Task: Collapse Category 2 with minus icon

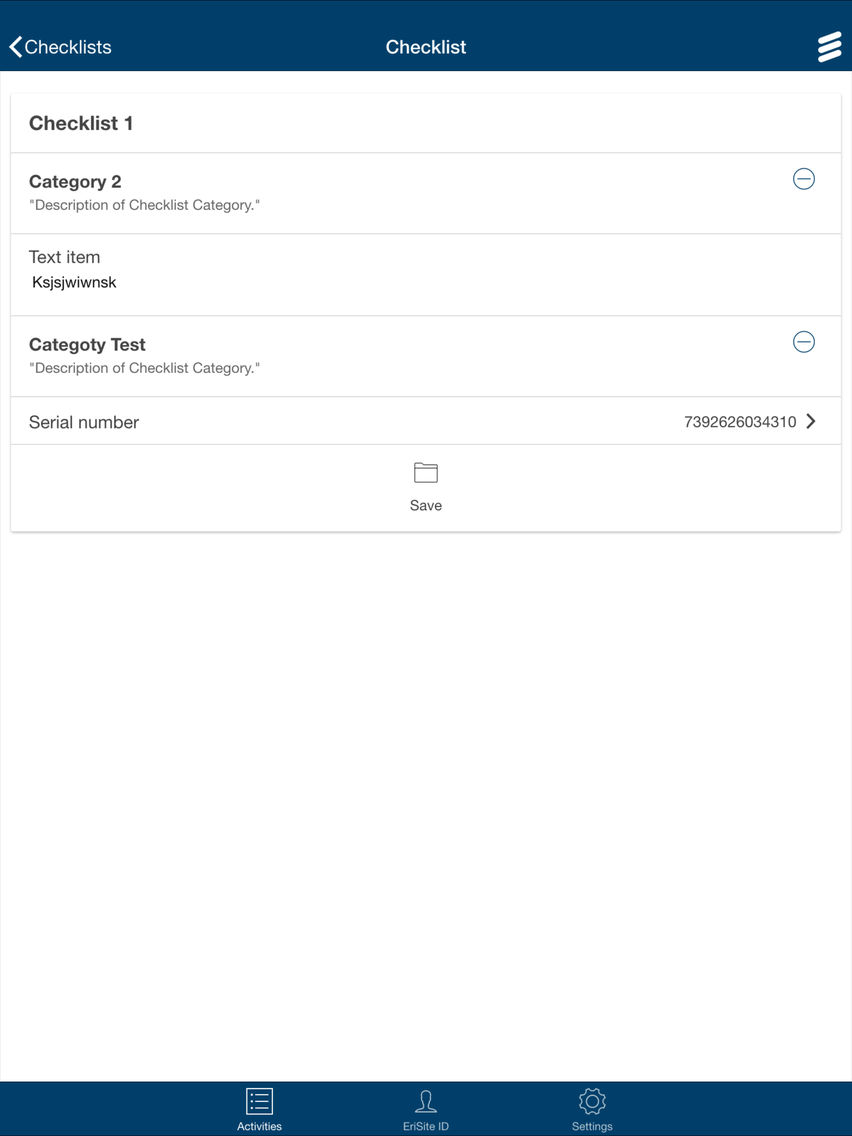Action: tap(803, 178)
